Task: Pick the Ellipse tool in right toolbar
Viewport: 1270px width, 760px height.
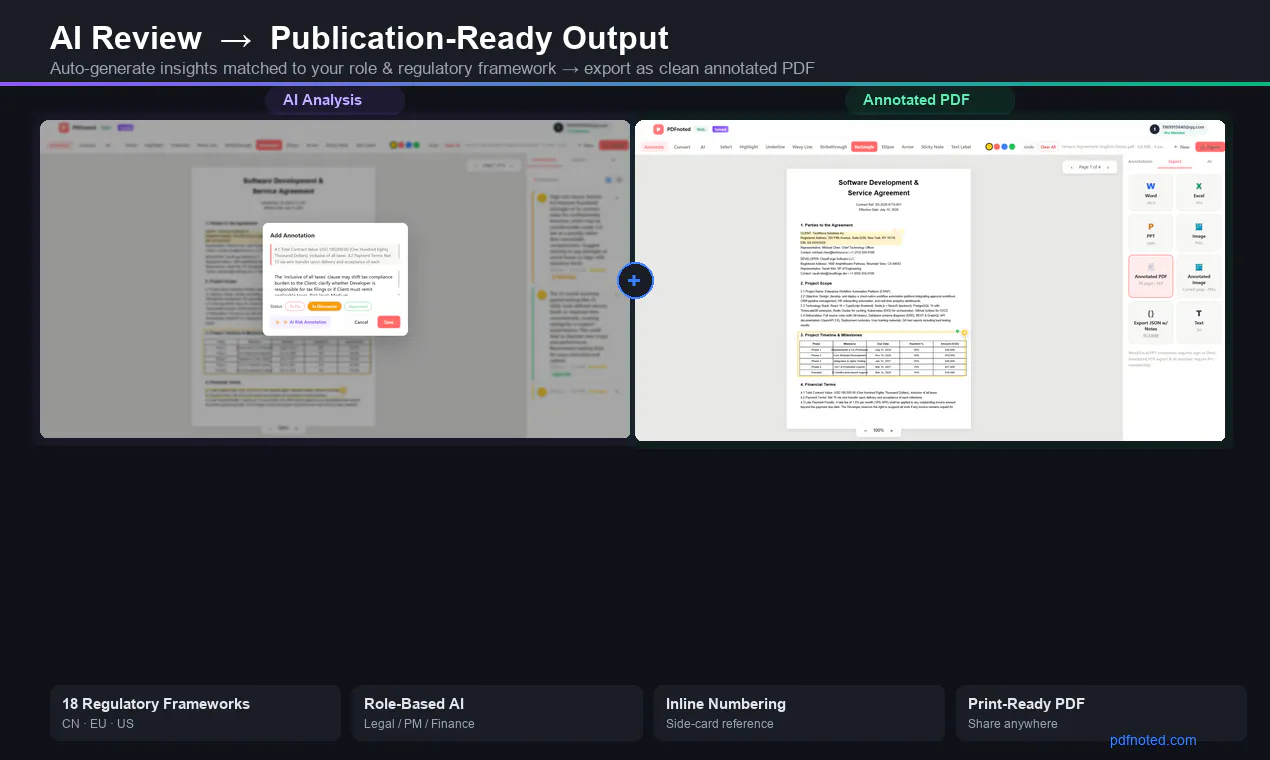Action: [x=888, y=147]
